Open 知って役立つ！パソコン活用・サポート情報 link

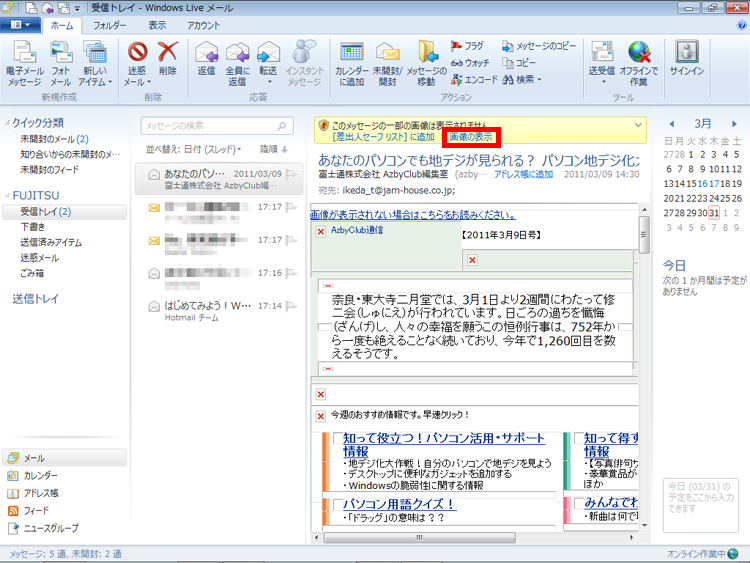444,444
